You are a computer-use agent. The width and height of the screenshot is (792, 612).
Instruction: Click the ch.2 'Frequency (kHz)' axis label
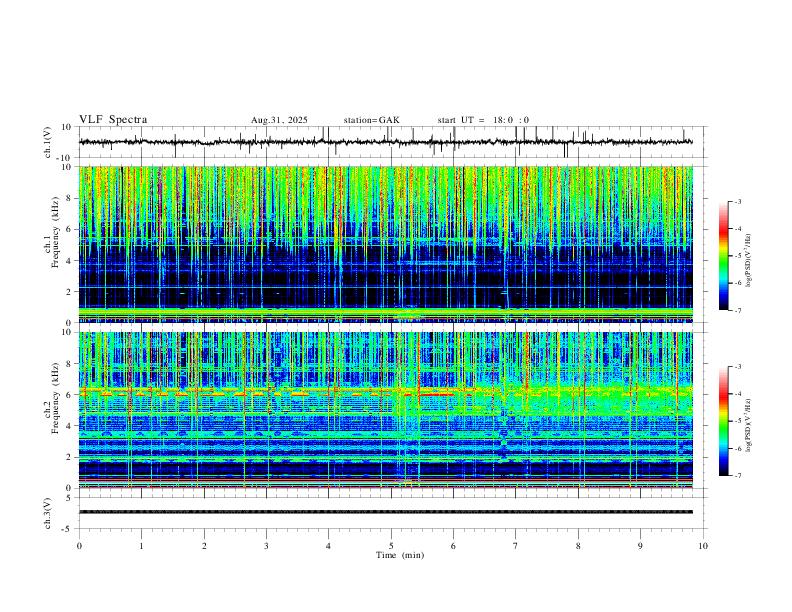click(56, 398)
